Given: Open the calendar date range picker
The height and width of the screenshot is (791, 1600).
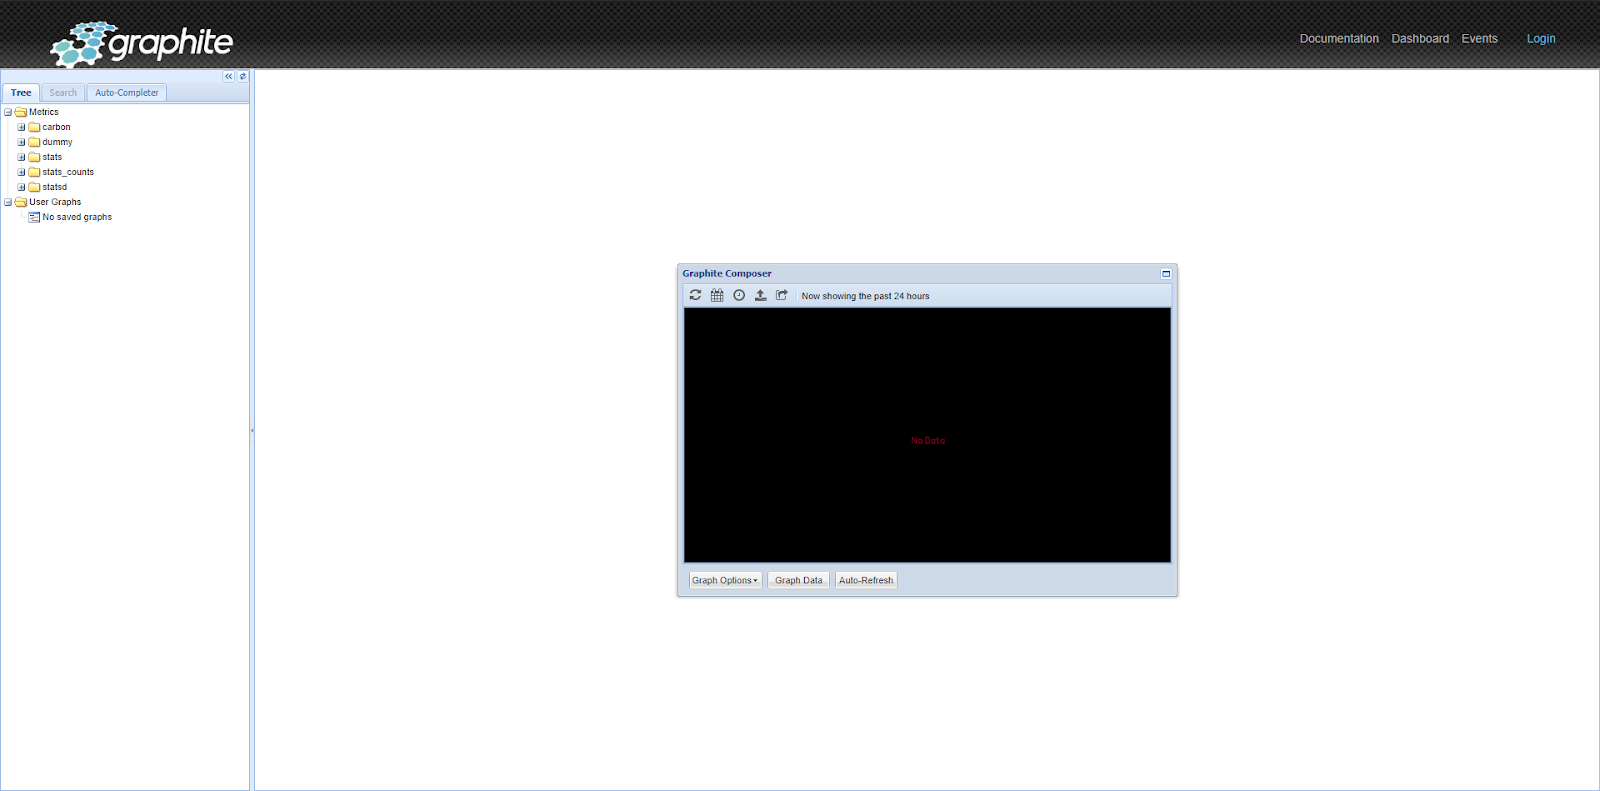Looking at the screenshot, I should [717, 295].
